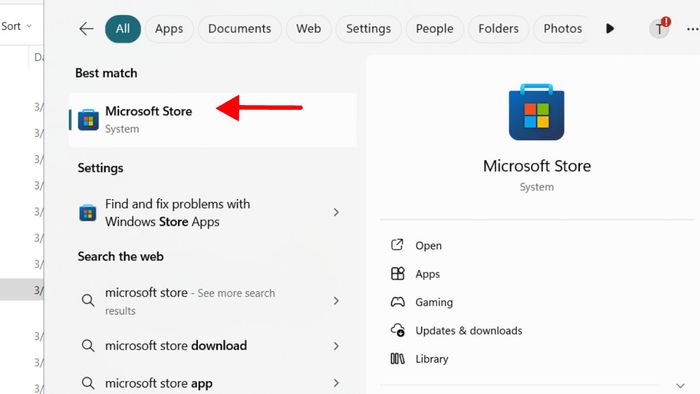Screen dimensions: 700x394
Task: Expand Find and fix problems chevron
Action: 336,212
